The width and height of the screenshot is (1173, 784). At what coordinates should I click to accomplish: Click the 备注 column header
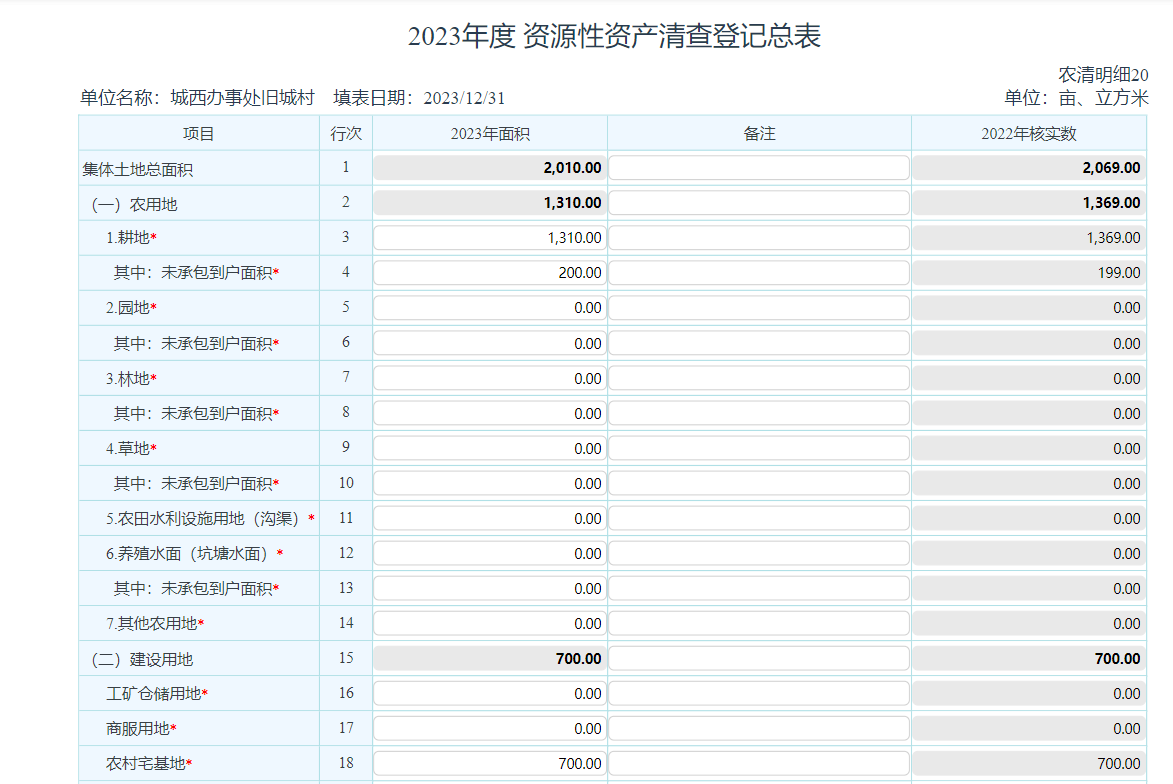click(759, 134)
